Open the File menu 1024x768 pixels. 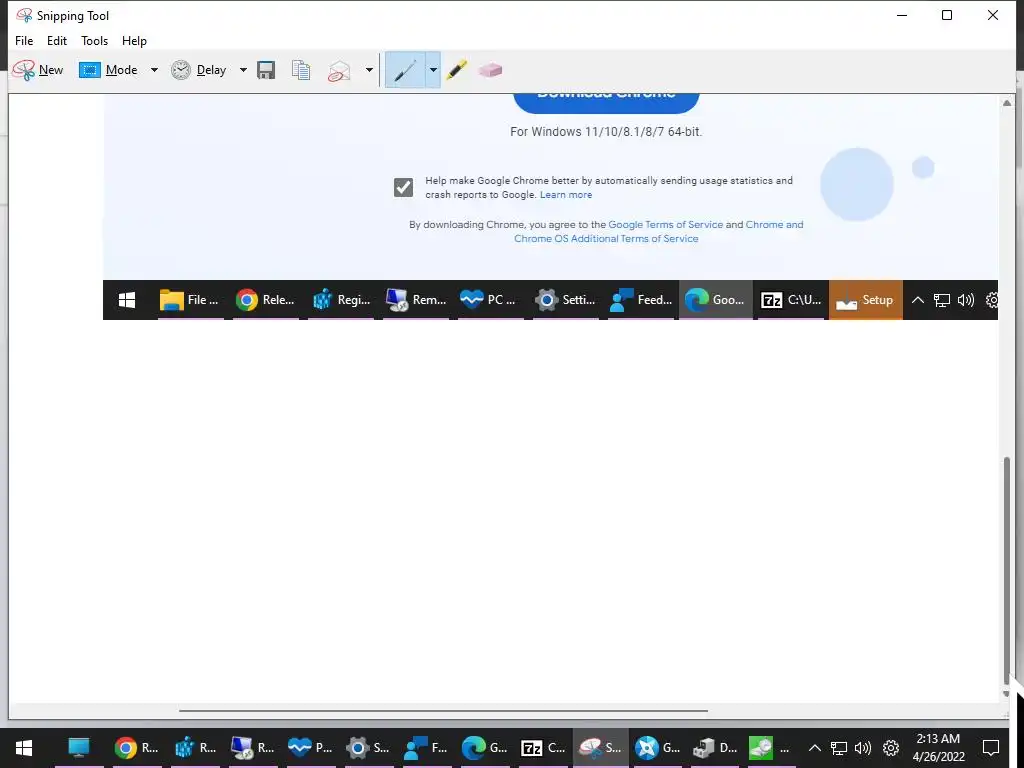tap(24, 40)
